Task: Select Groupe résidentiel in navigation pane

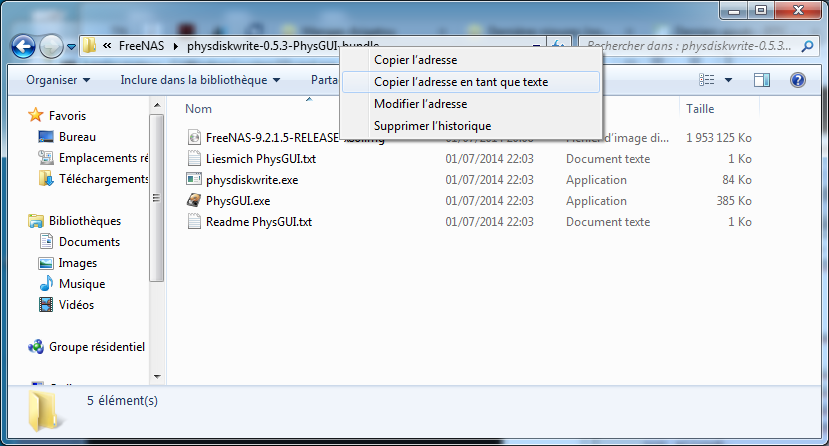Action: coord(96,347)
